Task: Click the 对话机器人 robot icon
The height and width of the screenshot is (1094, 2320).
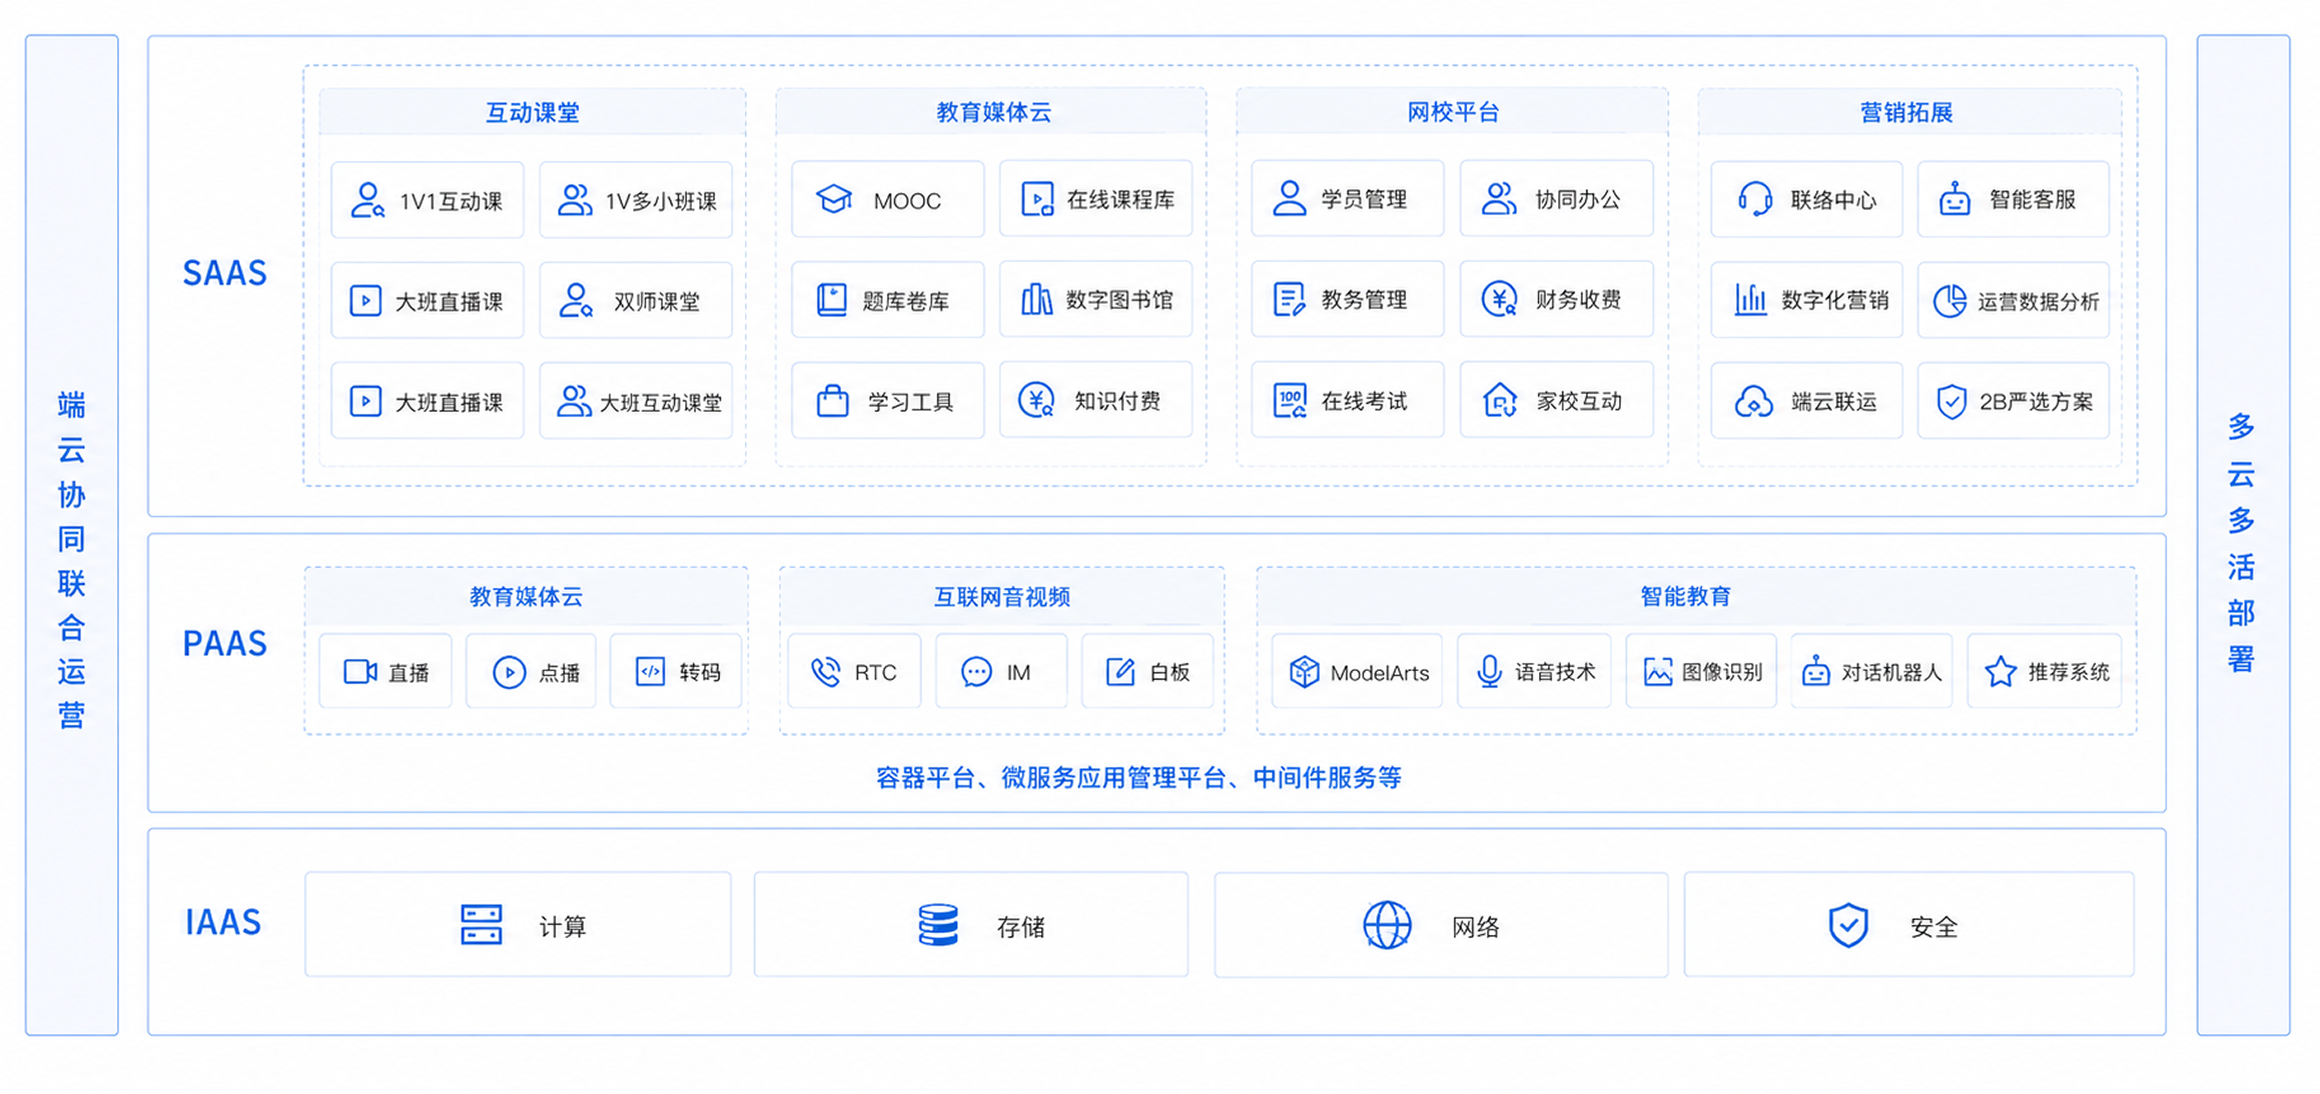Action: (x=1815, y=671)
